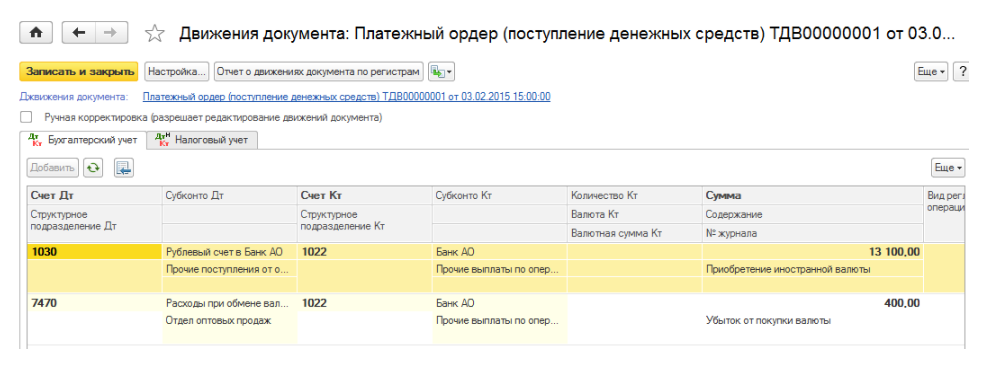Select cell Убыток от покупки валюты
Screen dimensions: 1004x370
tap(812, 321)
